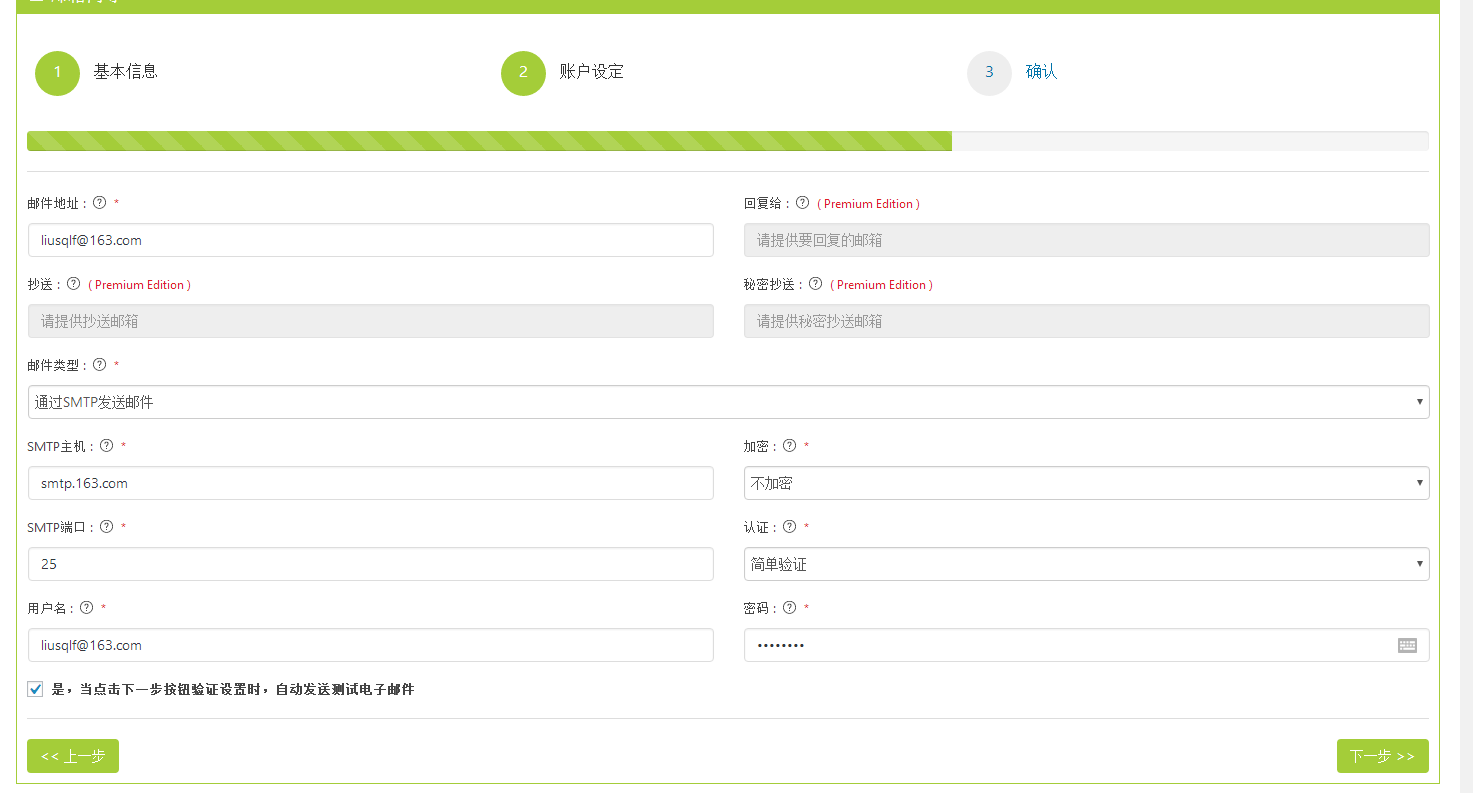Viewport: 1473px width, 793px height.
Task: Click help icon next to 秘密抄送 label
Action: (815, 284)
